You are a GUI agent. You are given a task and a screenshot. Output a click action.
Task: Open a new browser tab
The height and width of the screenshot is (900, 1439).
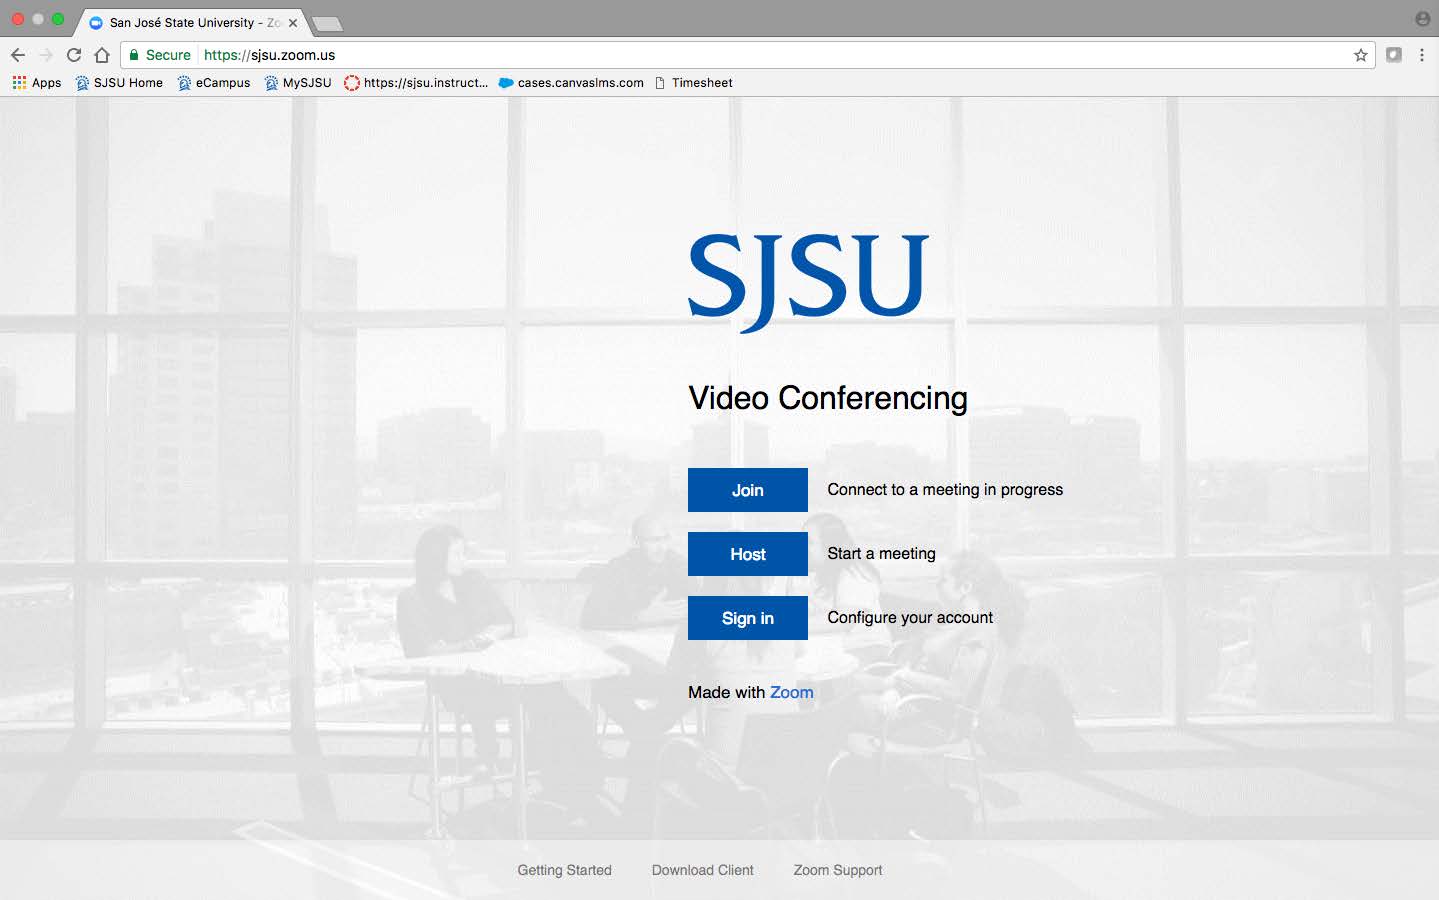click(327, 23)
